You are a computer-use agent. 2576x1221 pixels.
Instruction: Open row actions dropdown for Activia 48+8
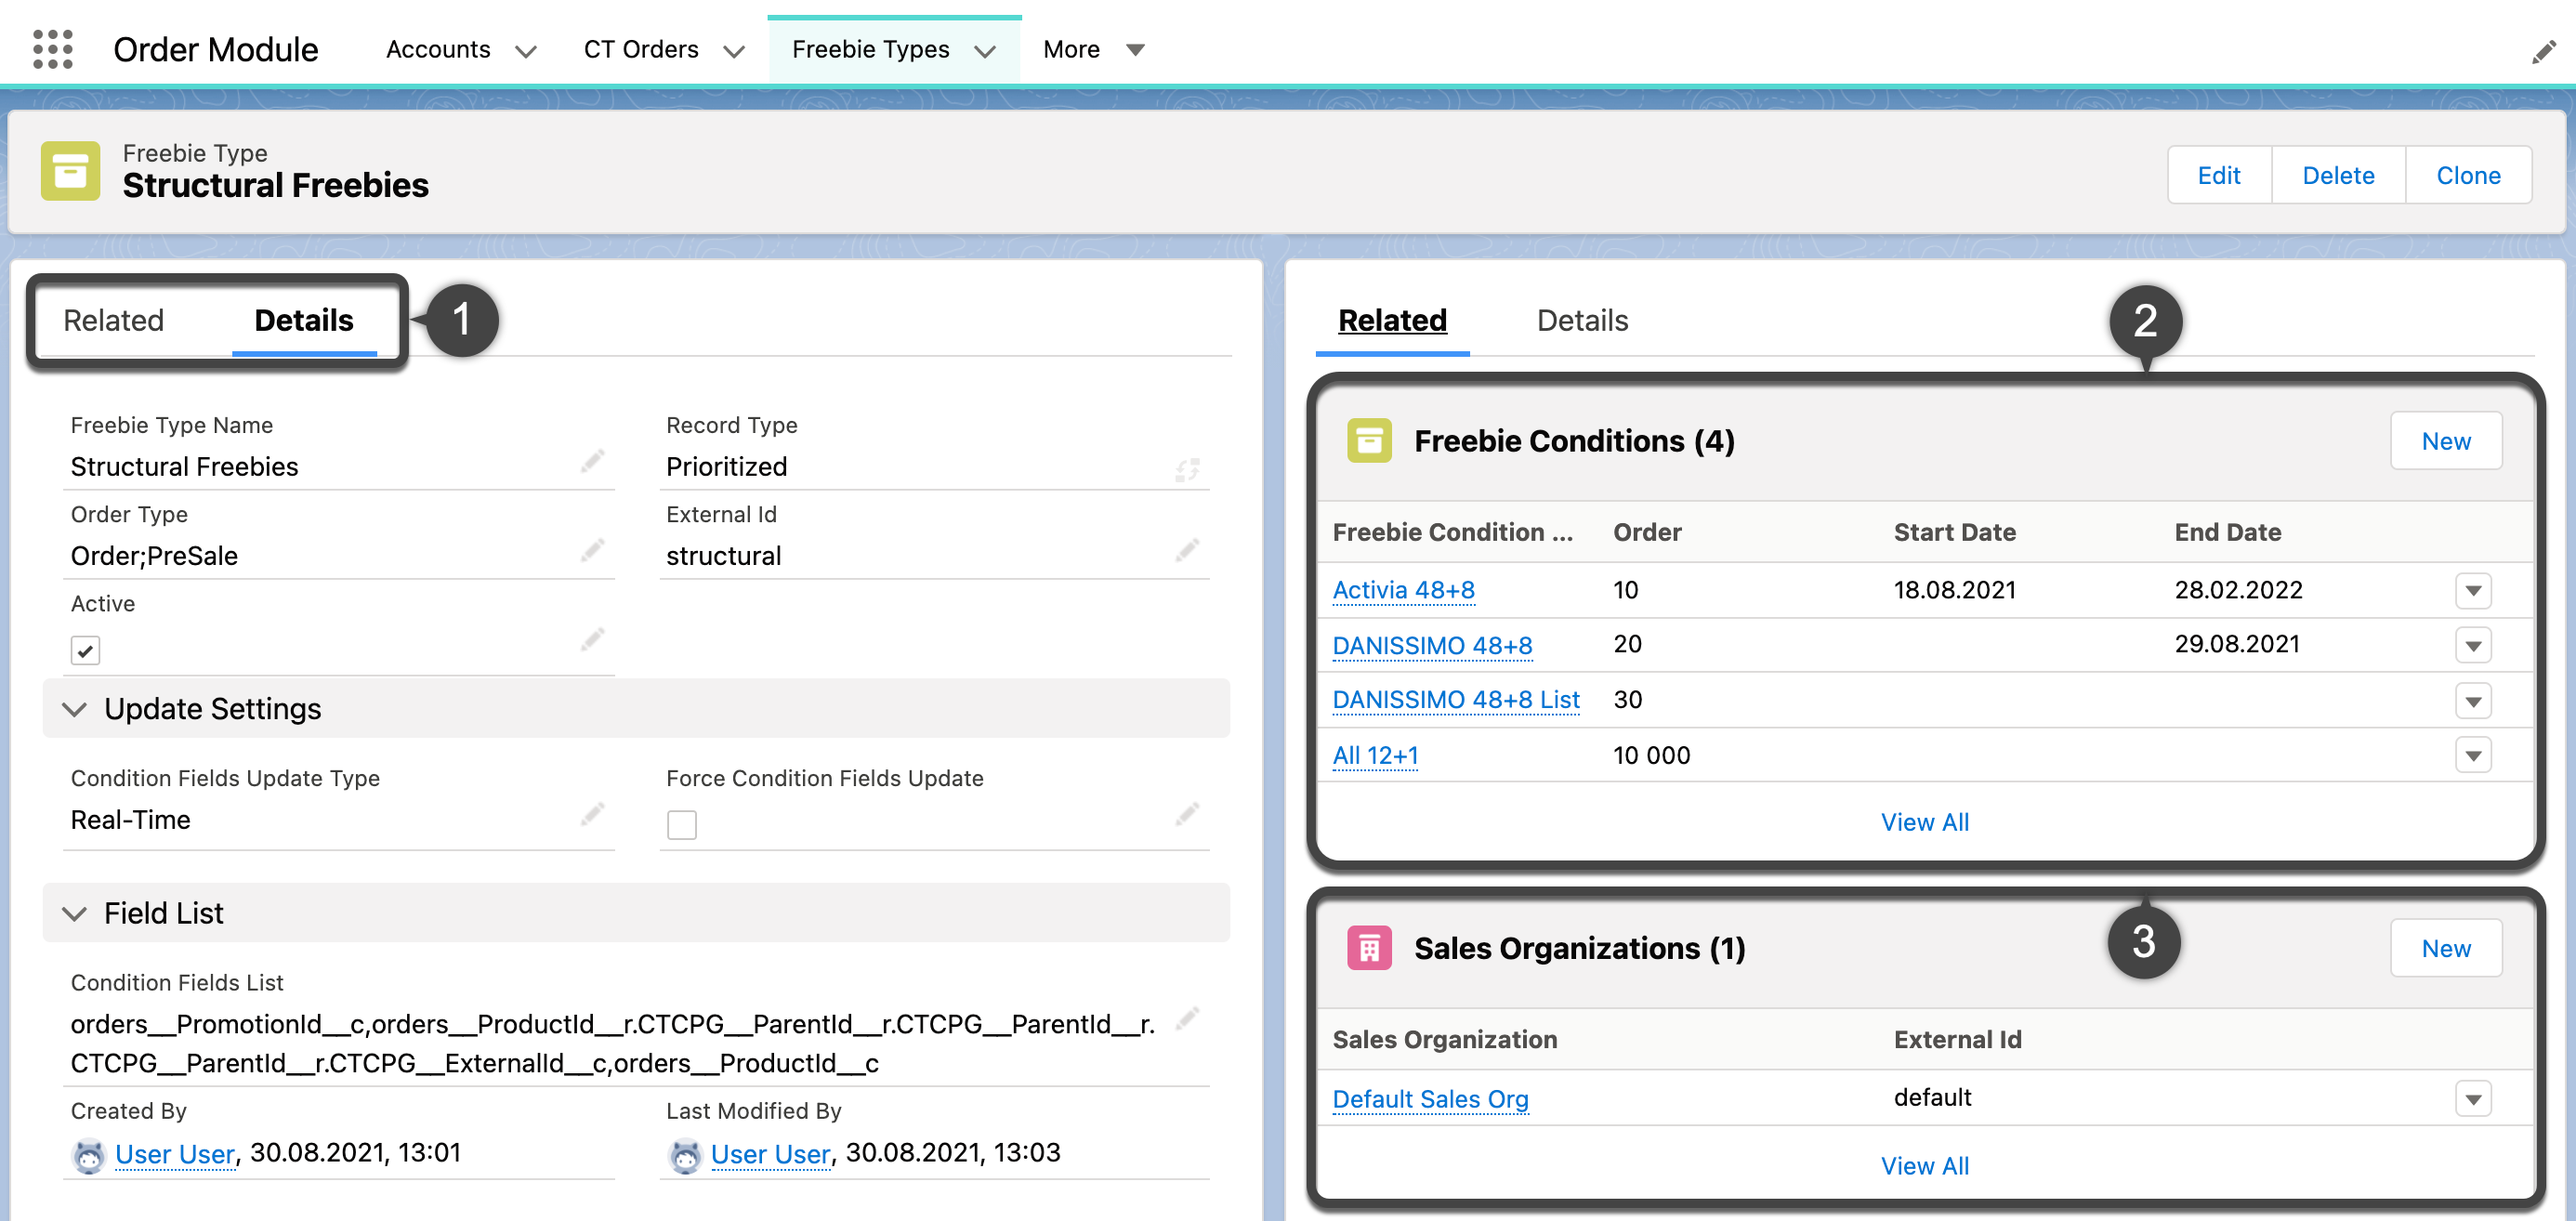(2472, 590)
